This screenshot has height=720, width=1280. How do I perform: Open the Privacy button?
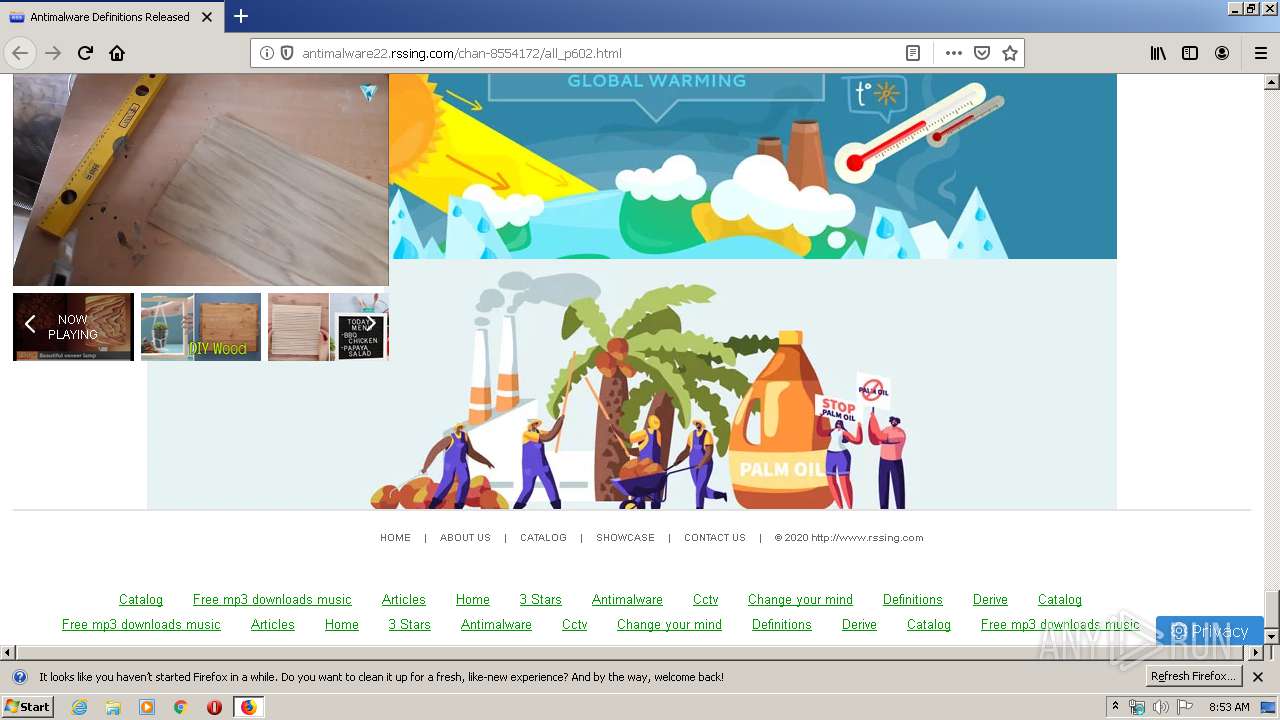click(x=1209, y=631)
